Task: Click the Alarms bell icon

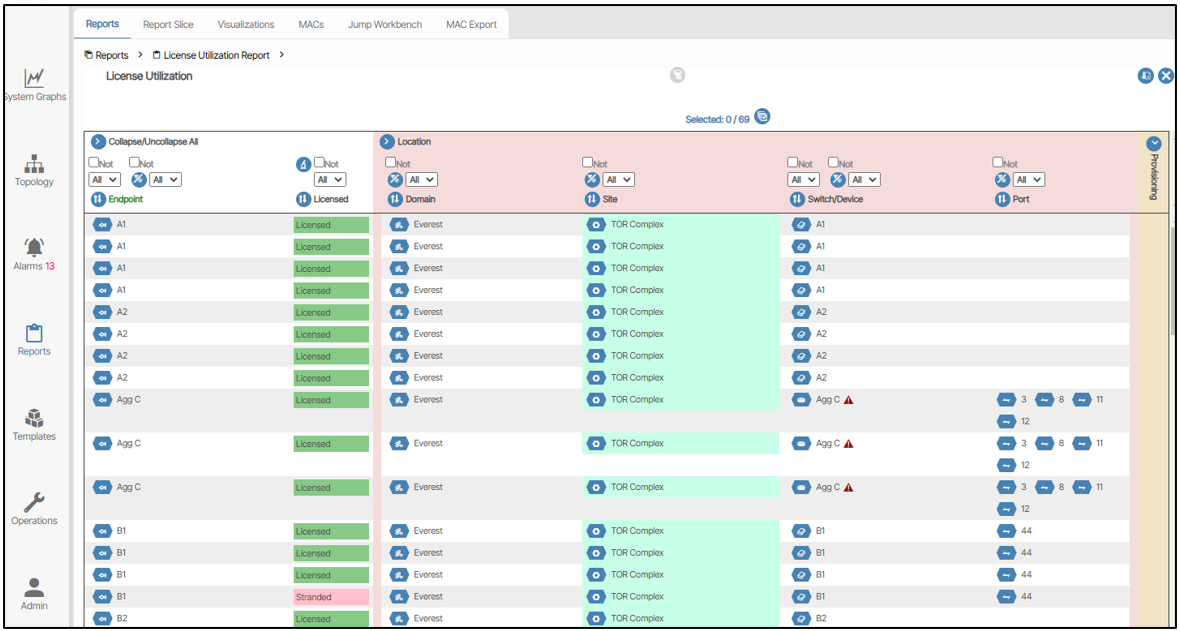Action: click(34, 248)
